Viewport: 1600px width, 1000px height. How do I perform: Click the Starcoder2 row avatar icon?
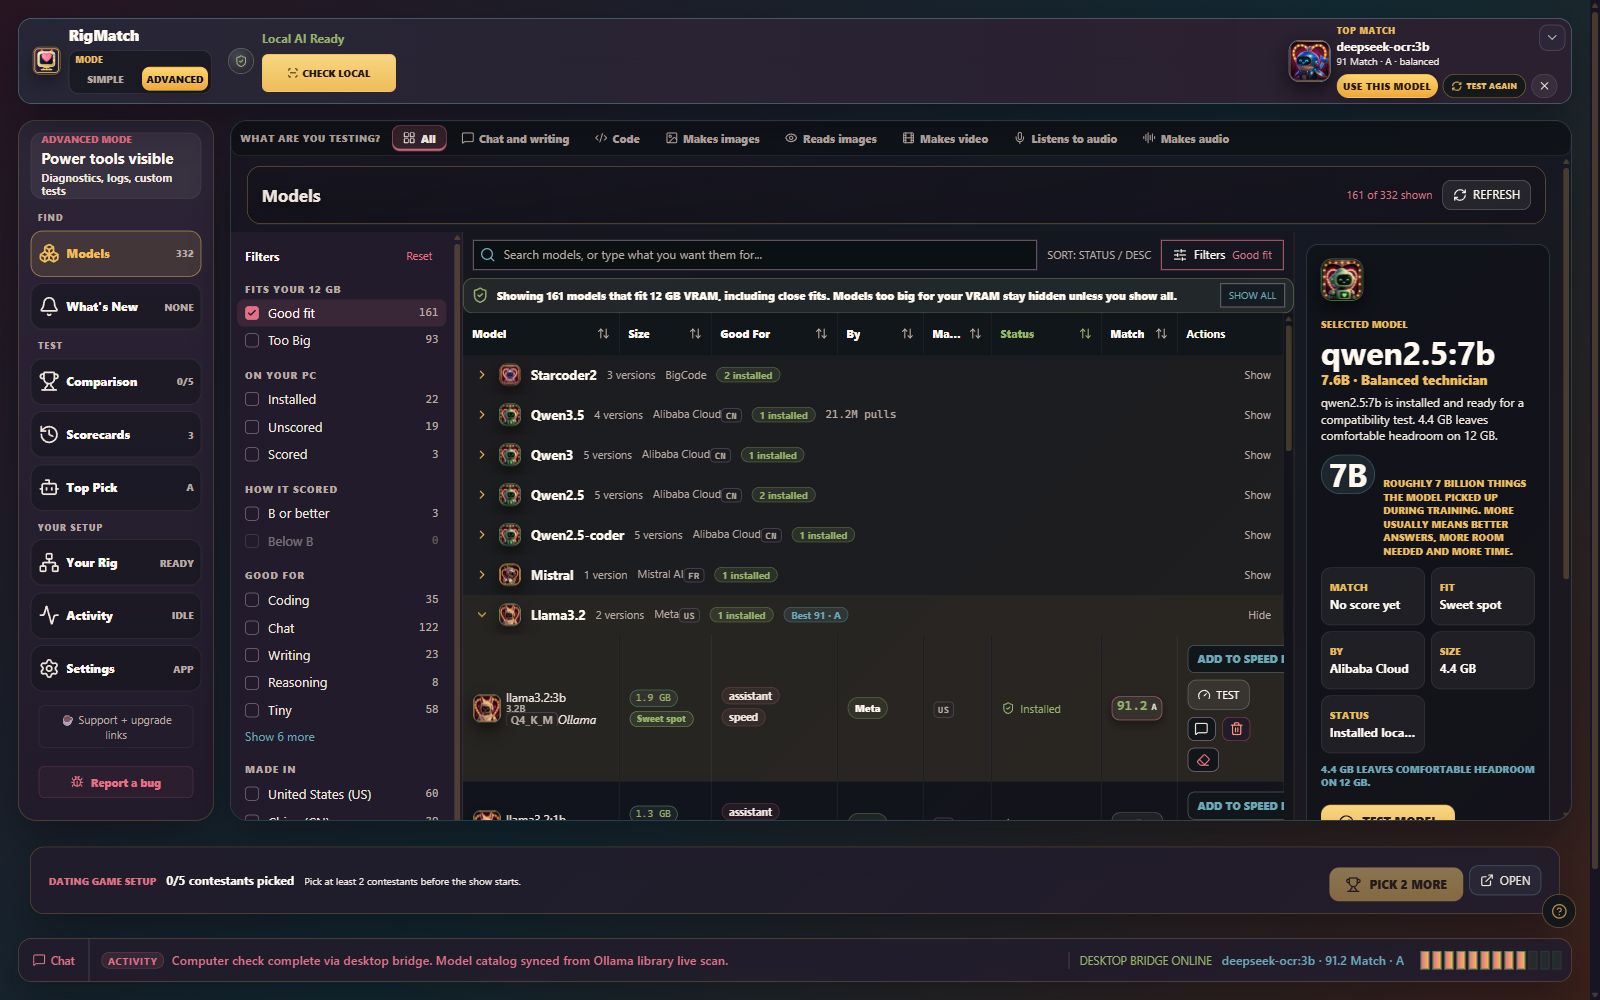[510, 375]
